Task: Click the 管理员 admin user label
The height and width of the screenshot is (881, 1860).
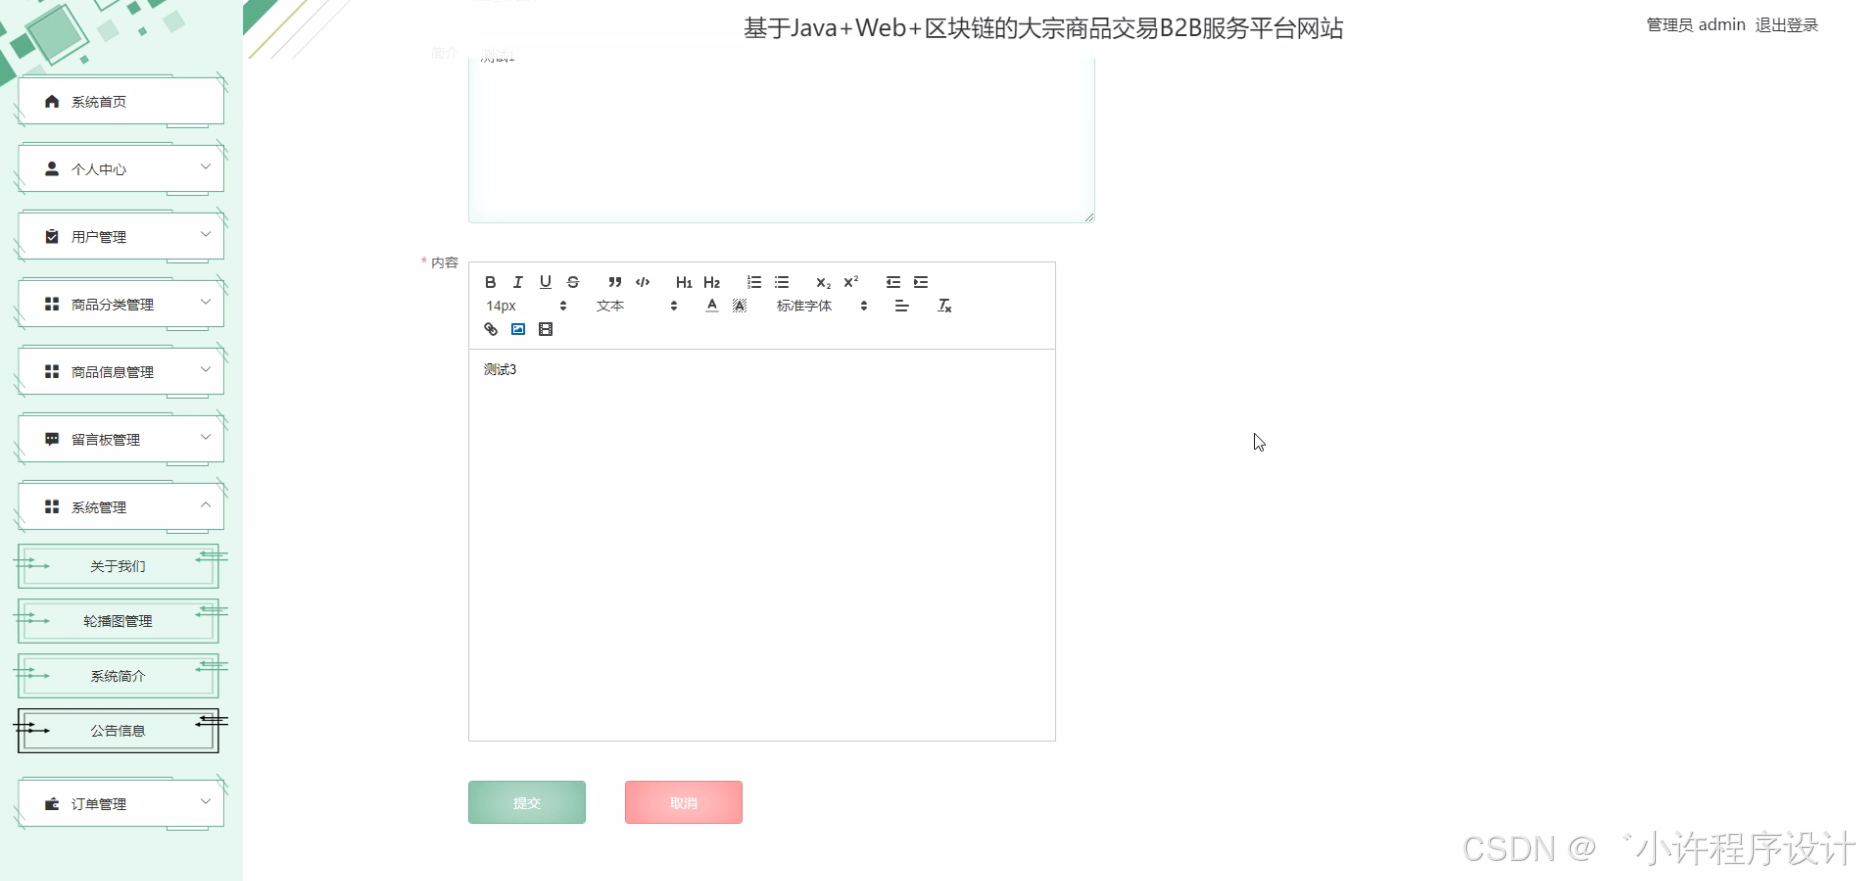Action: [x=1696, y=25]
